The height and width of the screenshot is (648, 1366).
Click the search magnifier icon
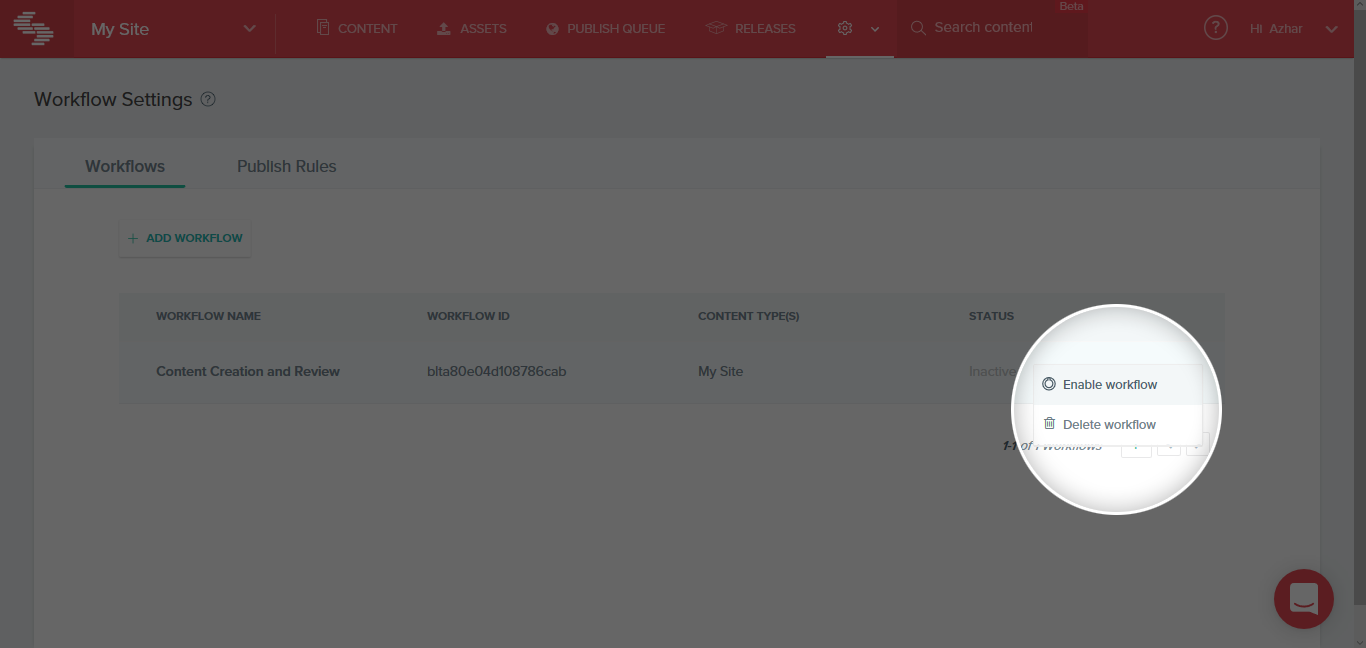[x=917, y=28]
